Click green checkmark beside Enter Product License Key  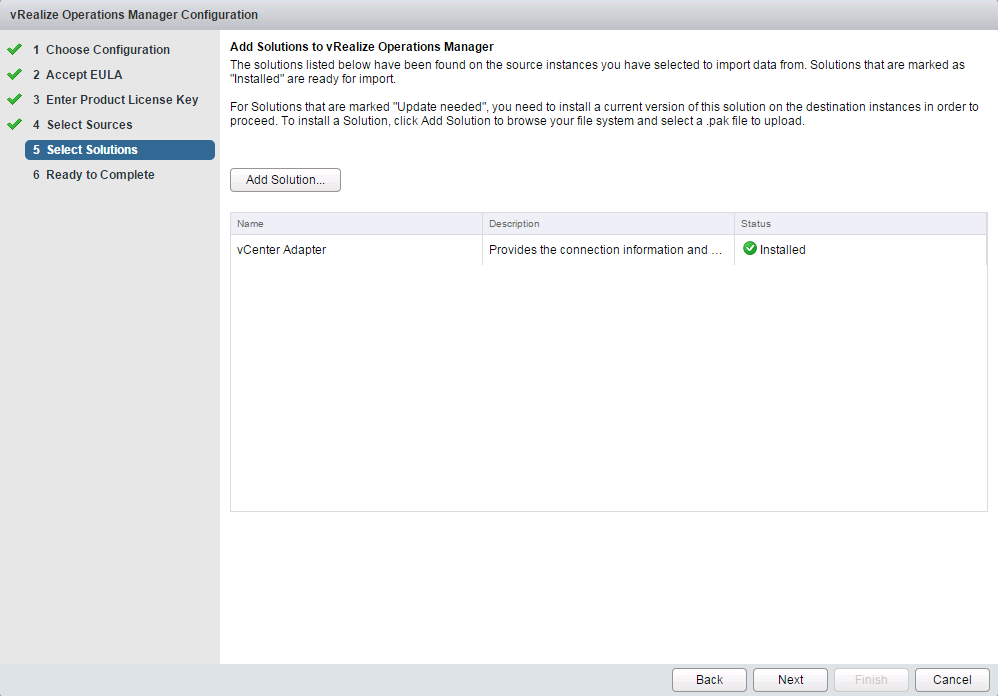(15, 99)
